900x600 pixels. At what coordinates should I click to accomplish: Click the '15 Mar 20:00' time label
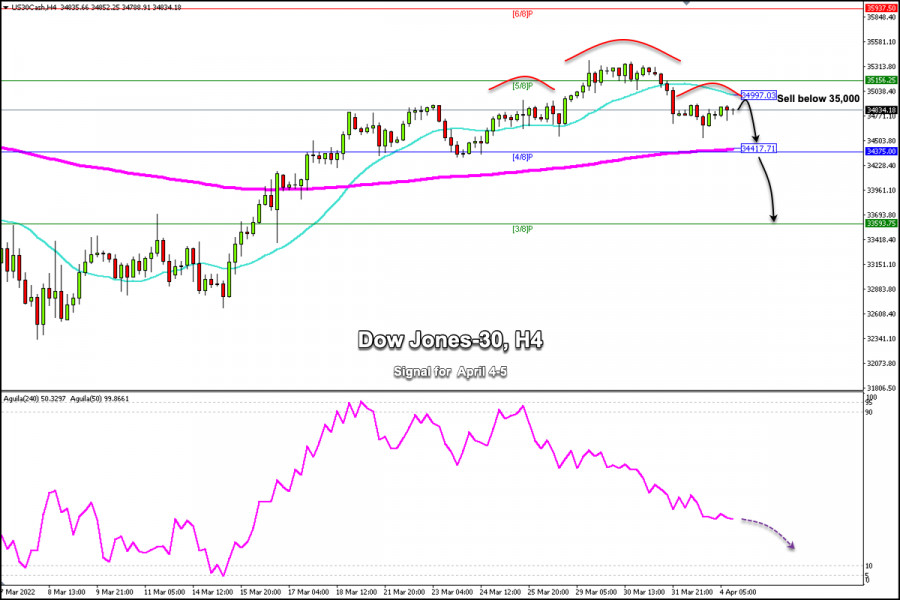point(260,592)
